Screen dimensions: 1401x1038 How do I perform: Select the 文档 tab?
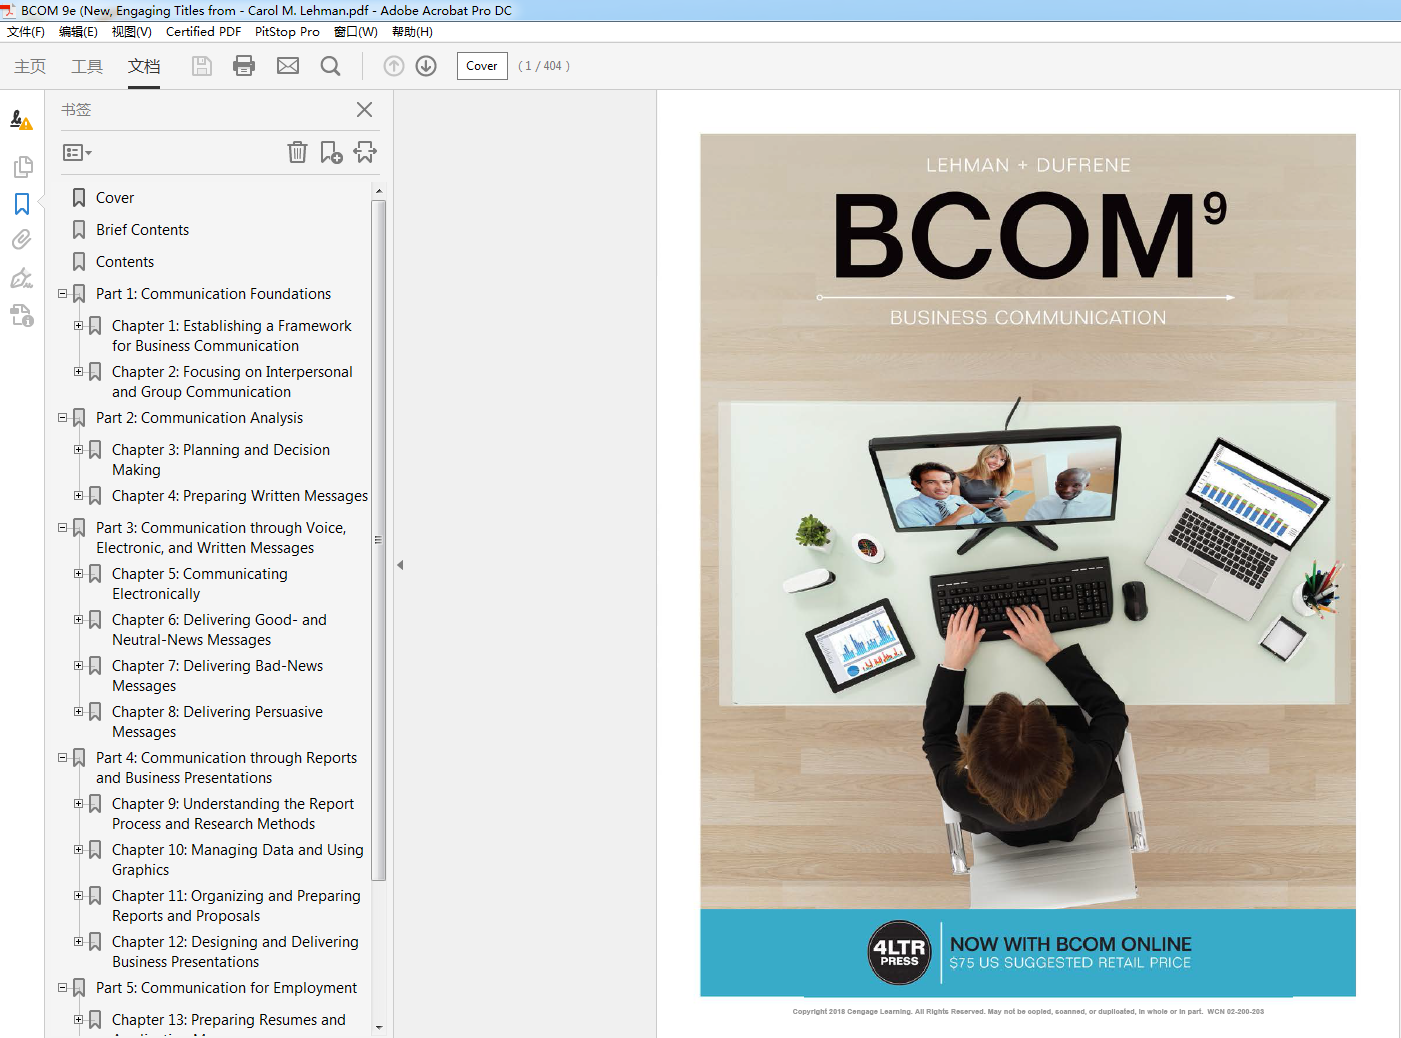[144, 66]
